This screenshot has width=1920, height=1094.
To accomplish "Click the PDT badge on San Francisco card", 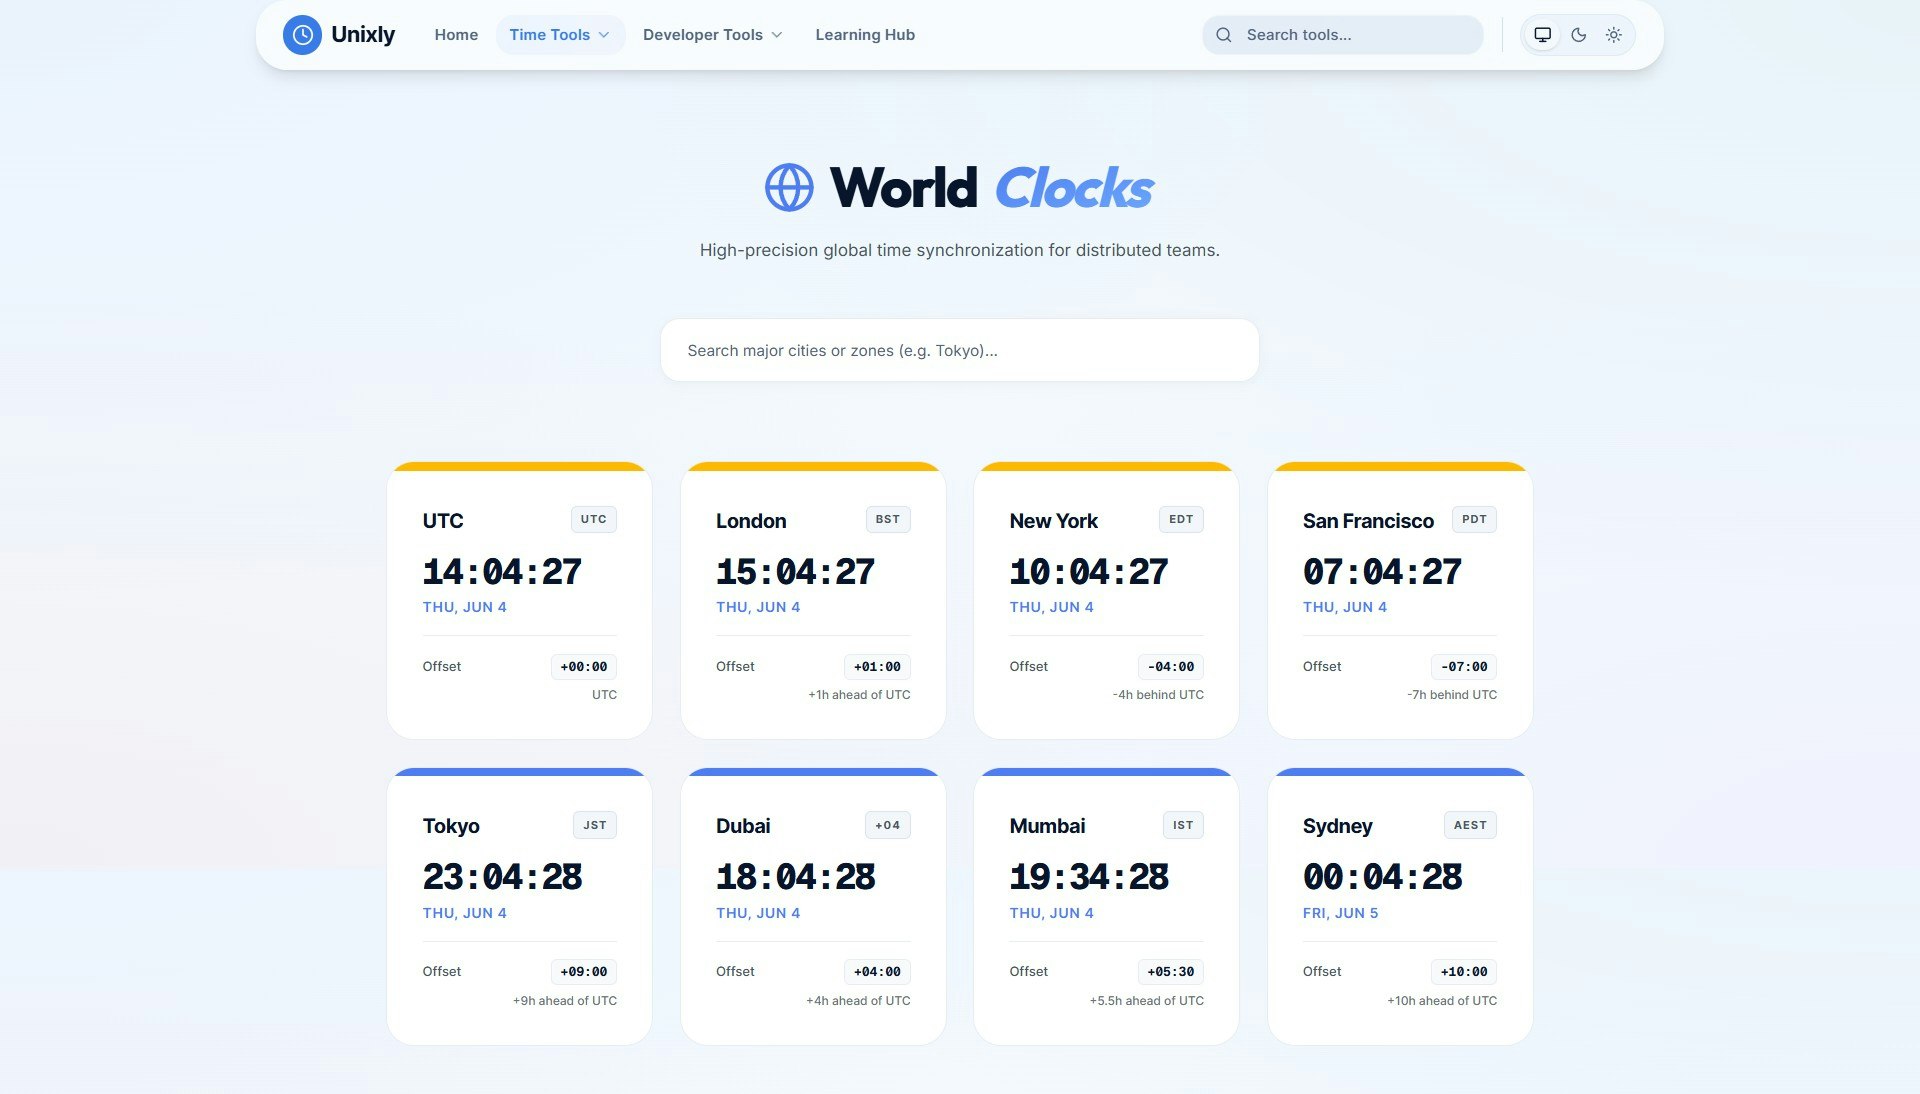I will coord(1474,519).
